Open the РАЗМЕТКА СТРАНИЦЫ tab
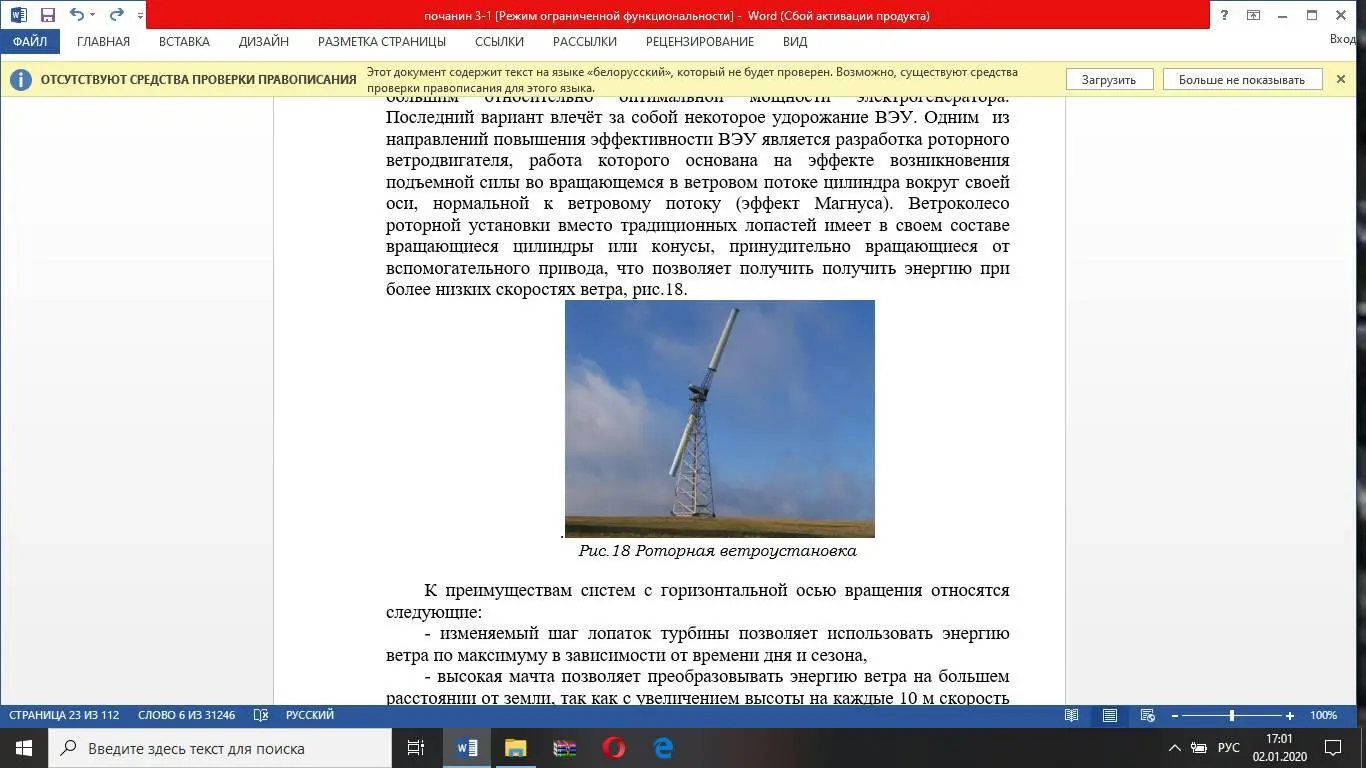This screenshot has height=768, width=1366. coord(381,42)
